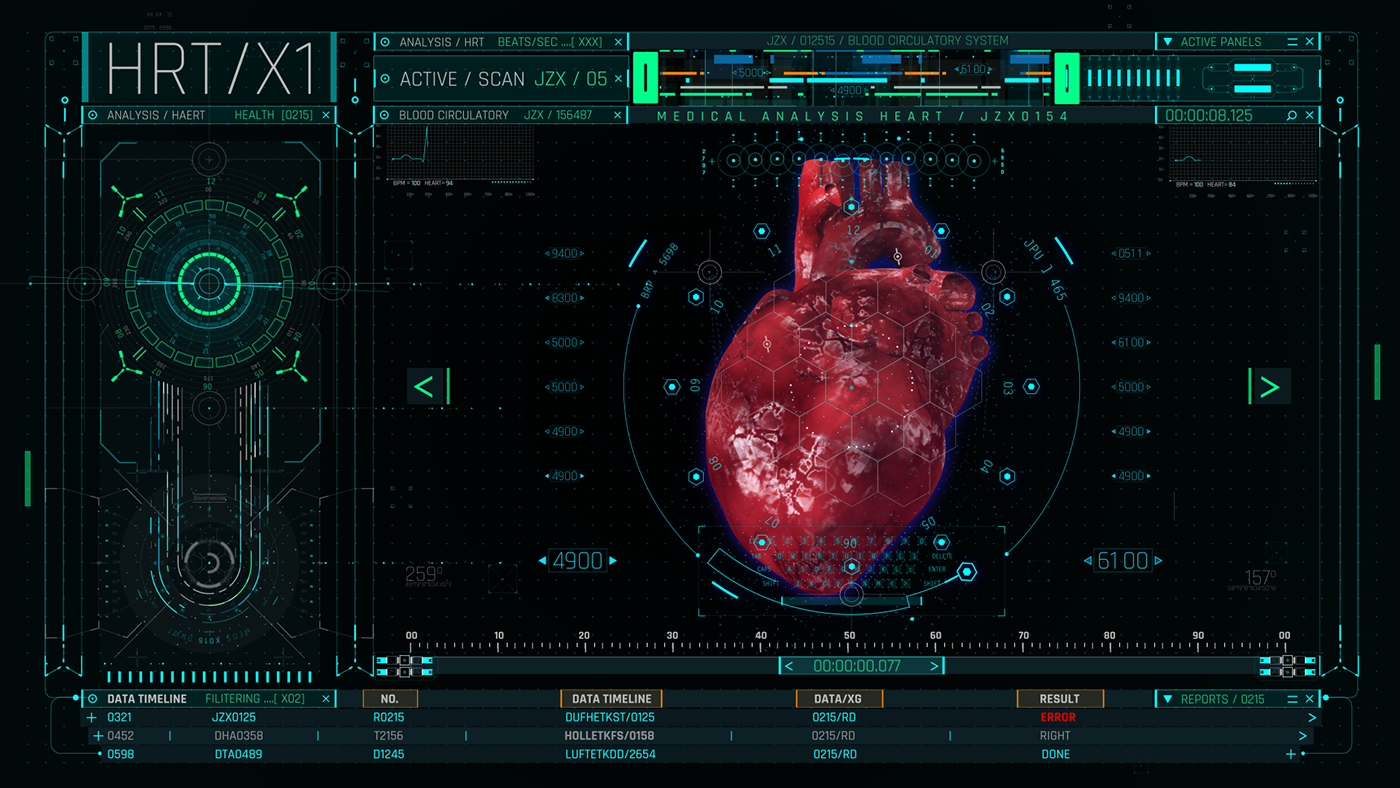1400x788 pixels.
Task: Sort by the DATA/XG column header
Action: pos(838,699)
